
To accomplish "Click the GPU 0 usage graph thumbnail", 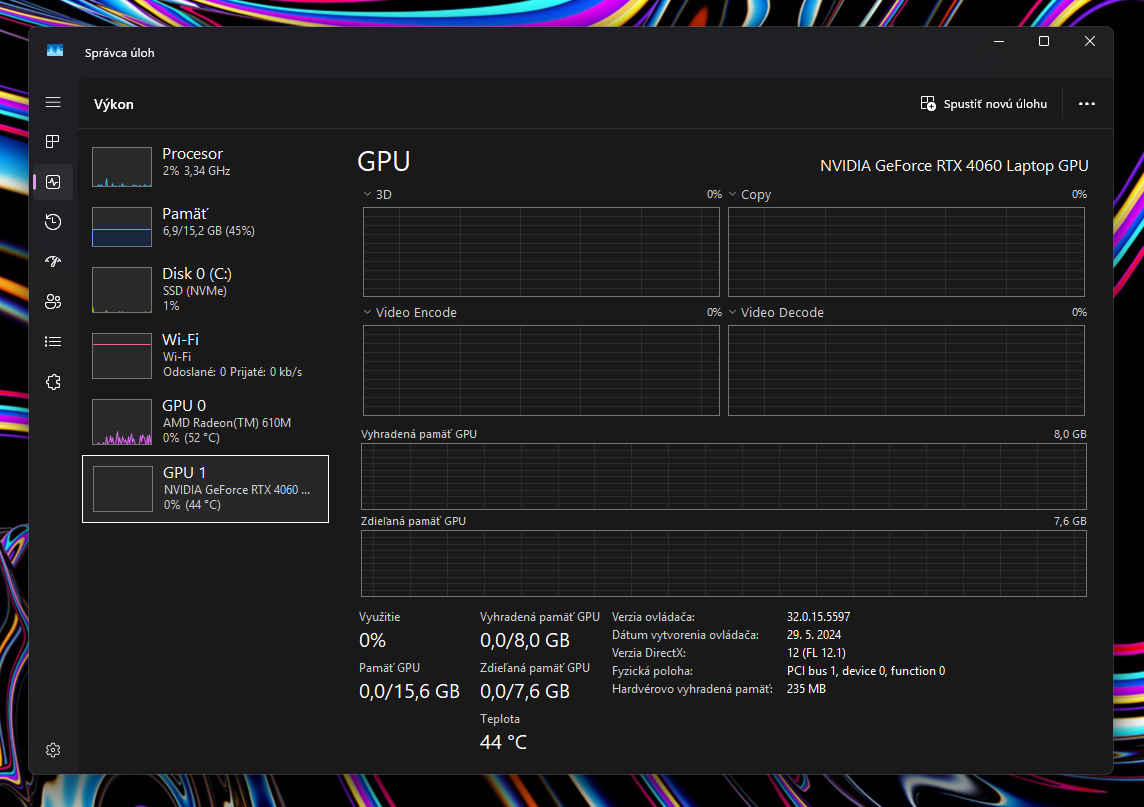I will [x=121, y=421].
